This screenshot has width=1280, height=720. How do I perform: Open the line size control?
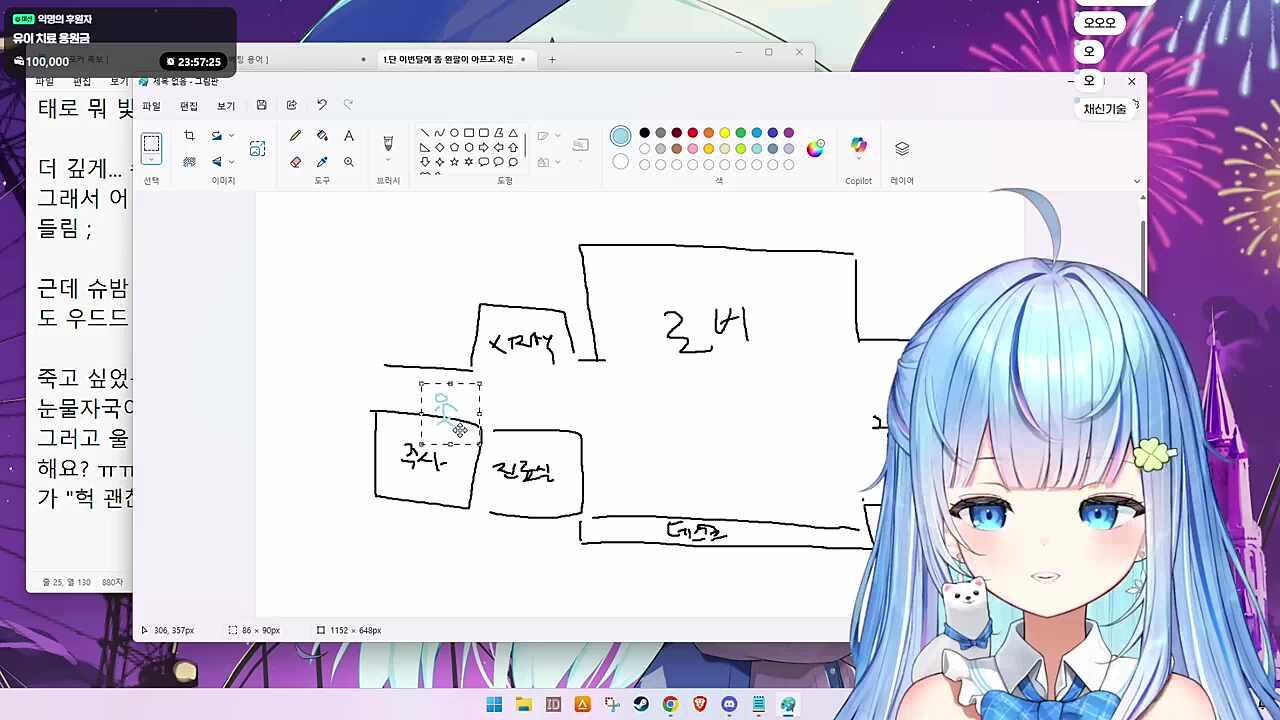pos(580,146)
